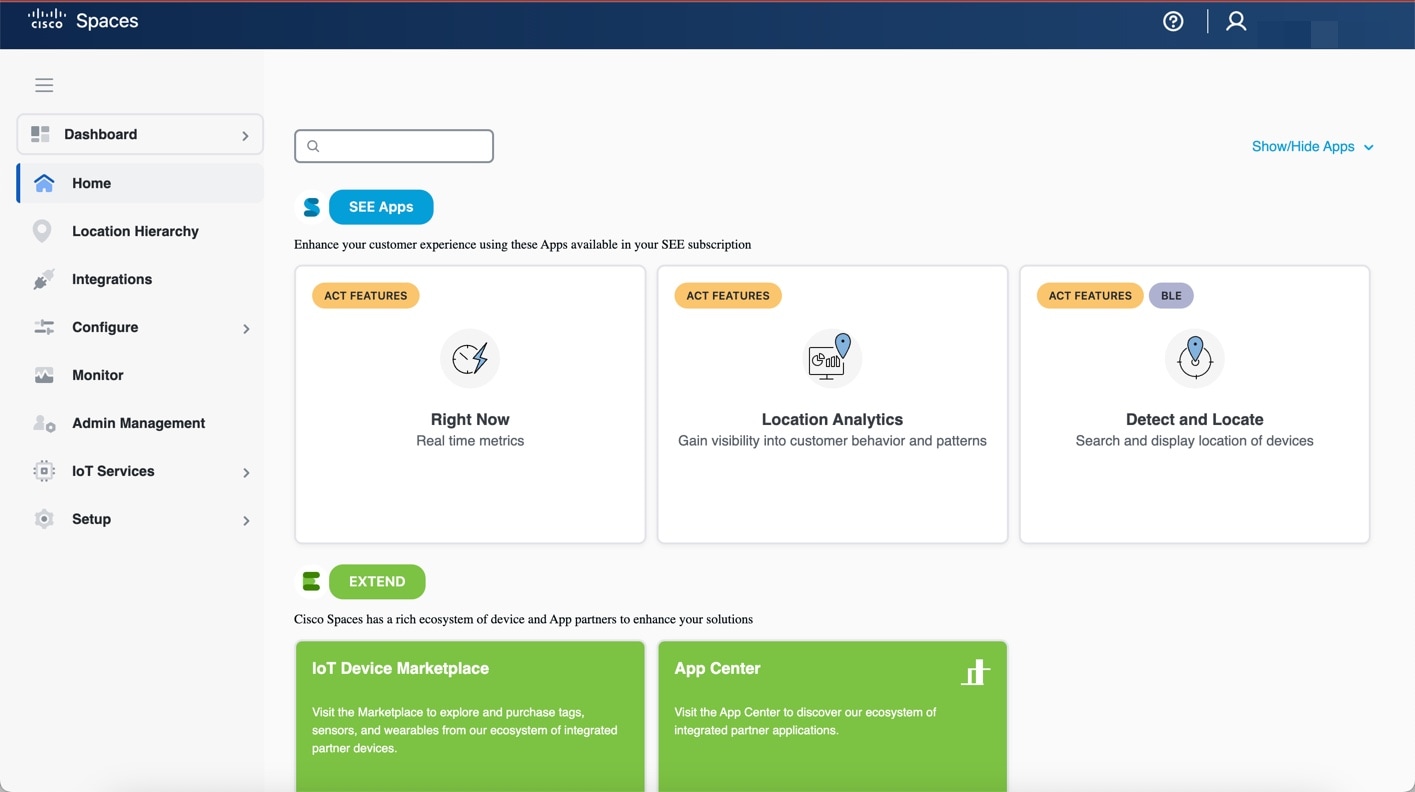Click the Right Now clock-lightning icon
The image size is (1415, 792).
tap(470, 358)
